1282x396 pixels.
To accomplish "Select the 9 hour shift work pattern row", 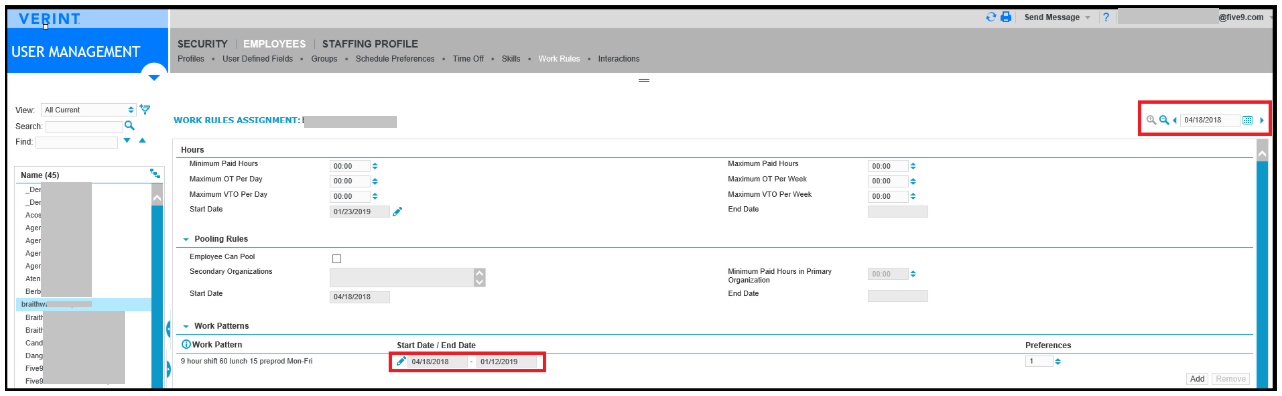I will click(715, 361).
